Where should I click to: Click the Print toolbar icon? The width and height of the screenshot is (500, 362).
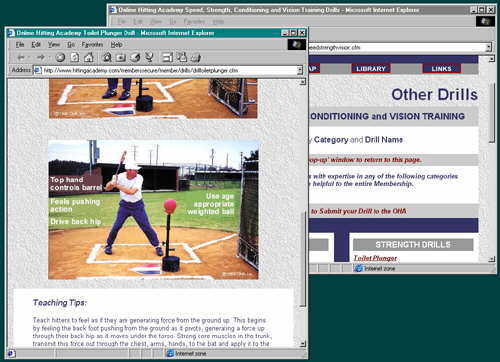coord(196,57)
